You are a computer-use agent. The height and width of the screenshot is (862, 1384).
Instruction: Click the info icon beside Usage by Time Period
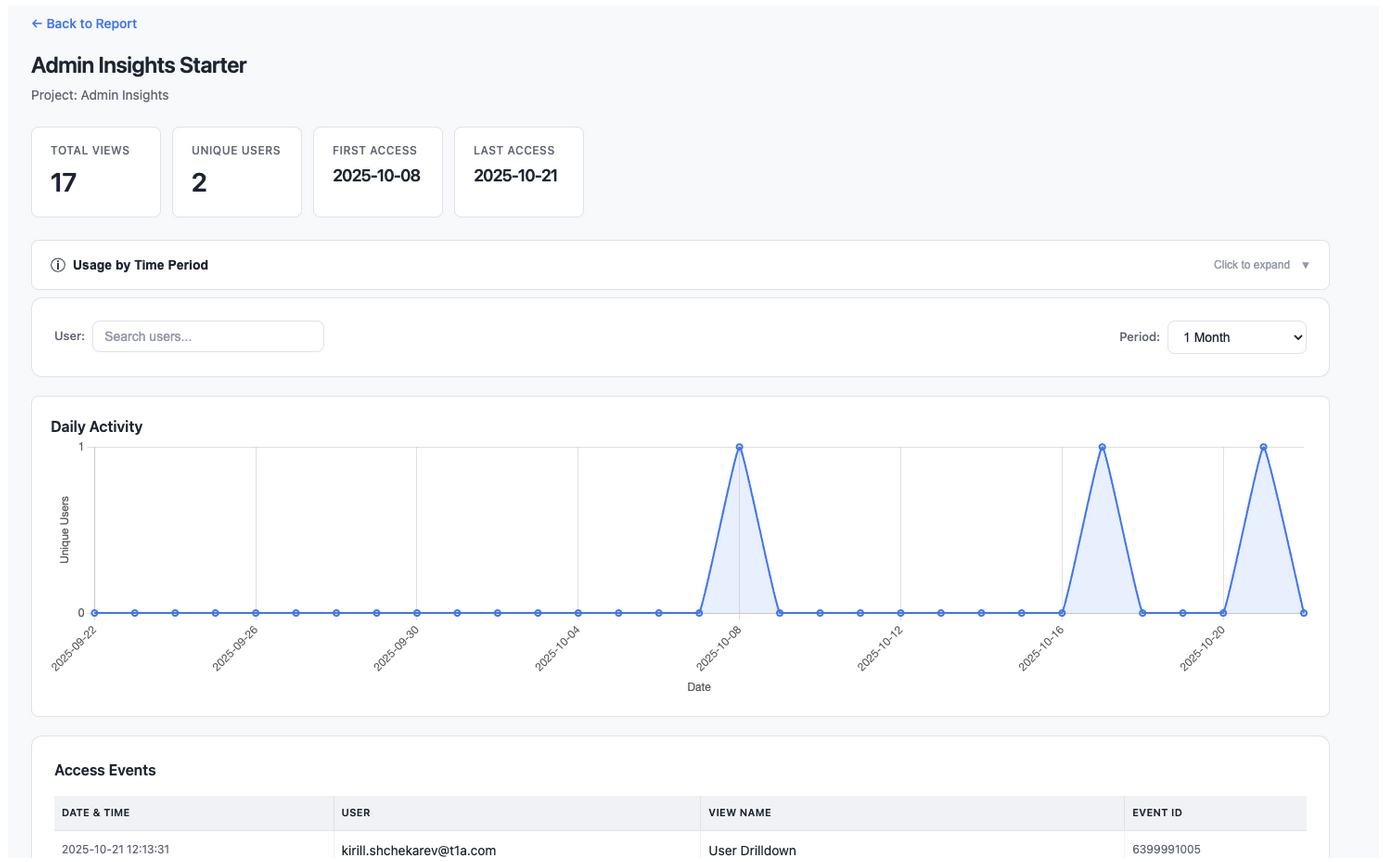[58, 265]
